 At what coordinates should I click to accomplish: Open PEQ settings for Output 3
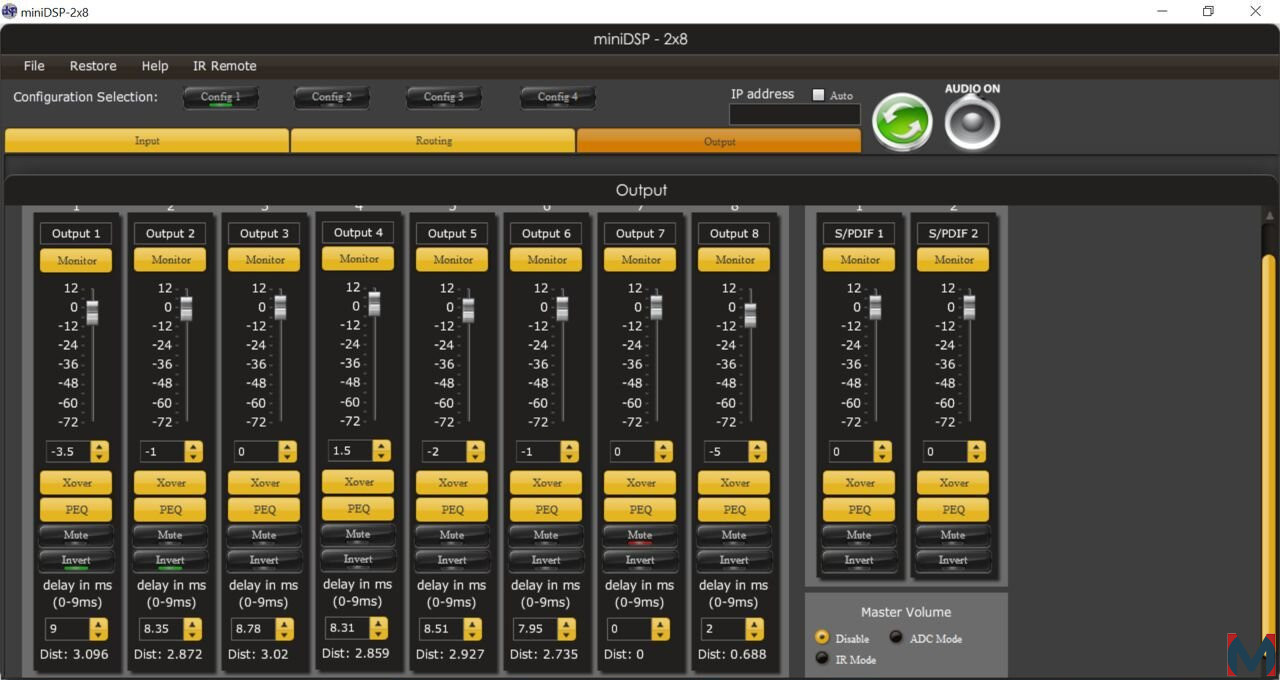pos(265,510)
